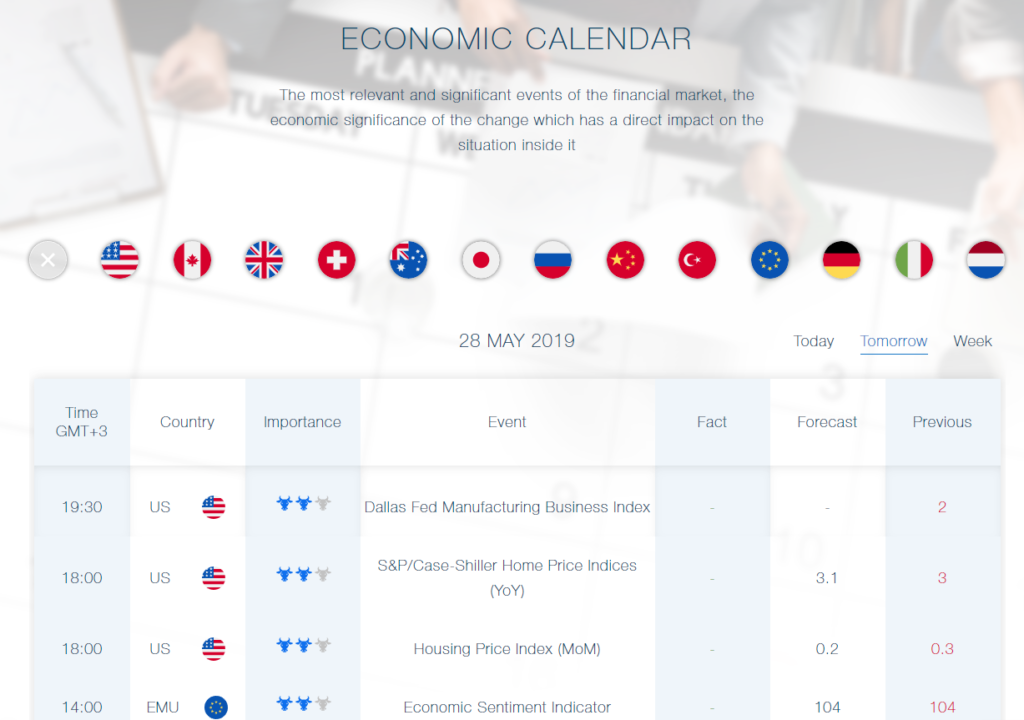Filter events by China flag
This screenshot has height=720, width=1024.
625,260
